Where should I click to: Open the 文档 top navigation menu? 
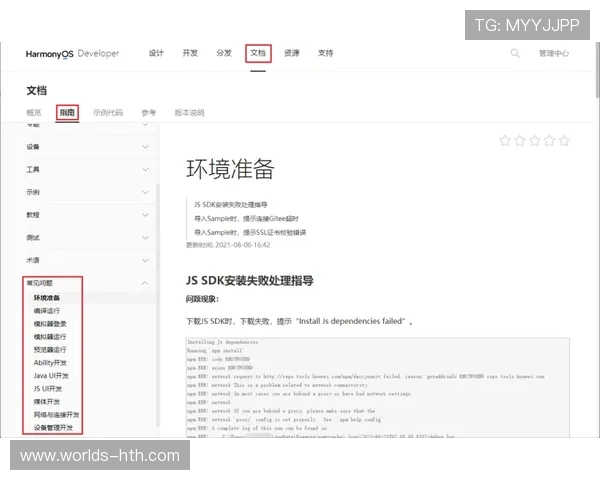click(258, 53)
